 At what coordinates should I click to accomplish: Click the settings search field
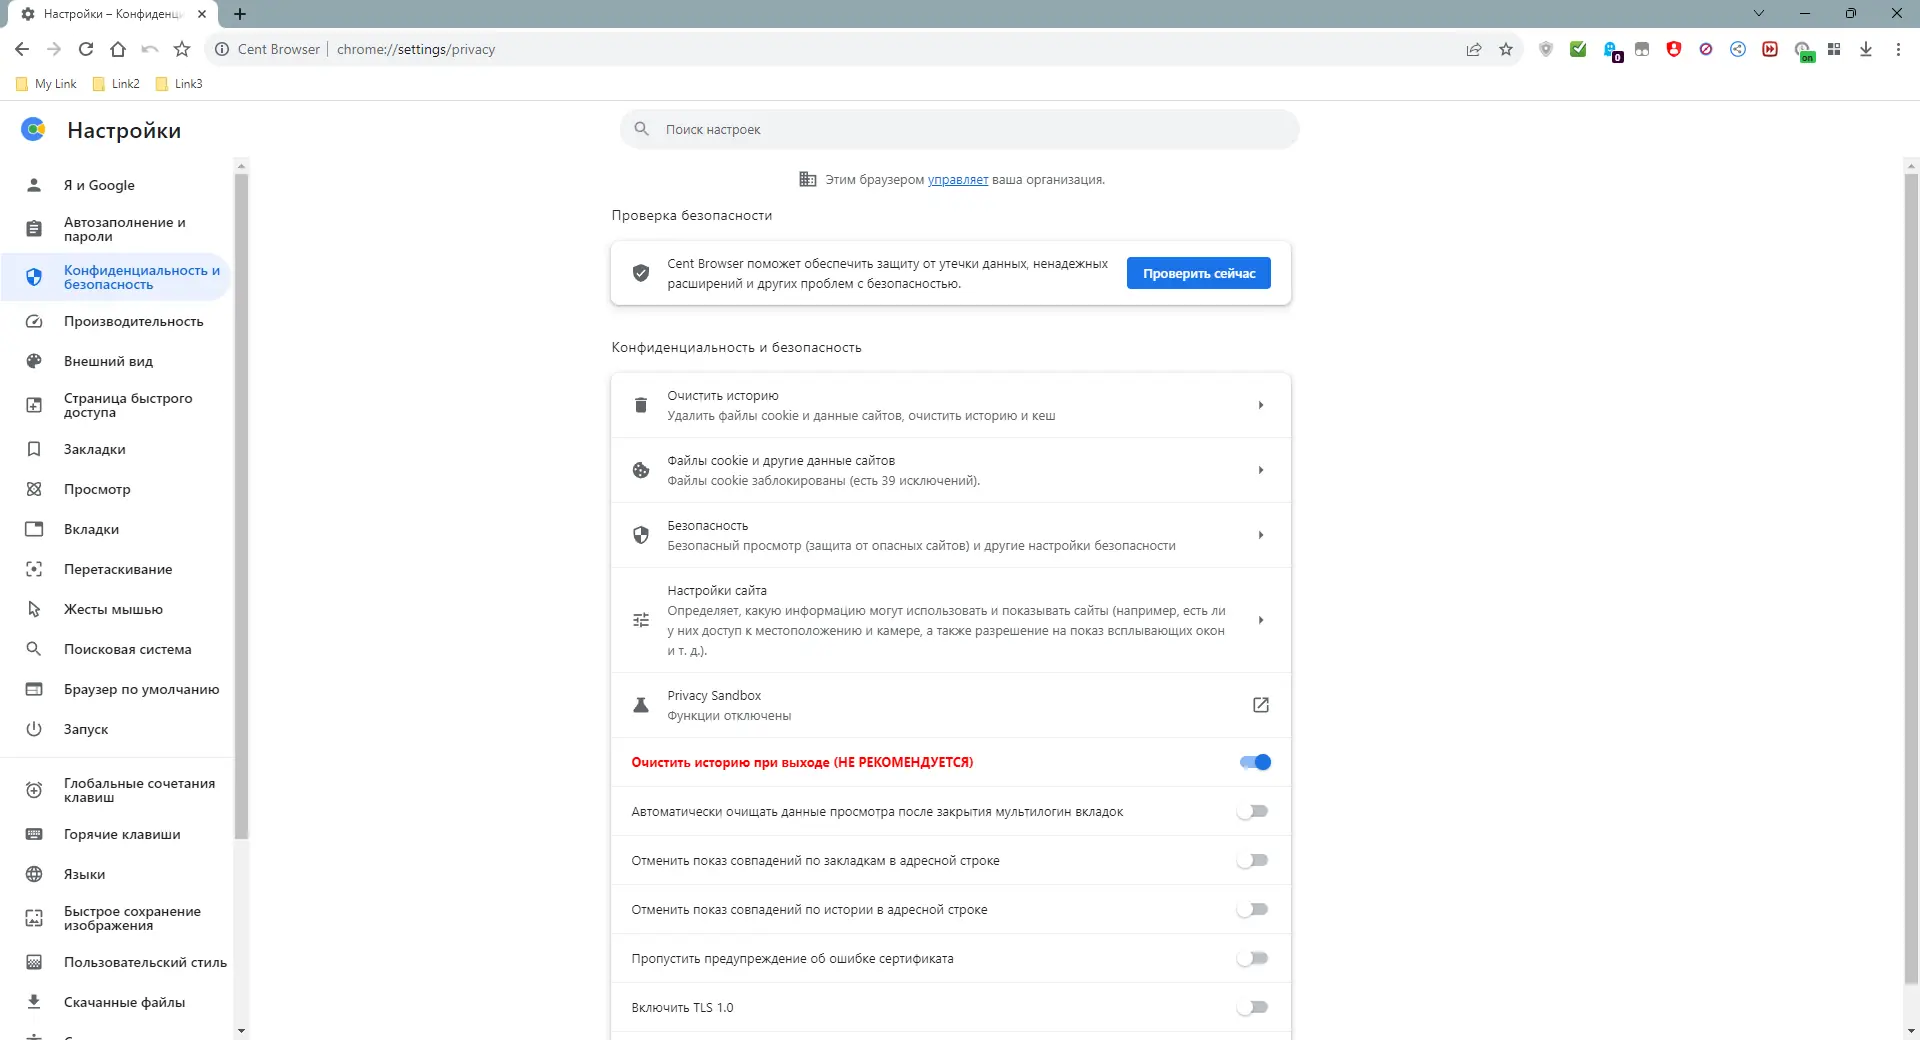(960, 129)
